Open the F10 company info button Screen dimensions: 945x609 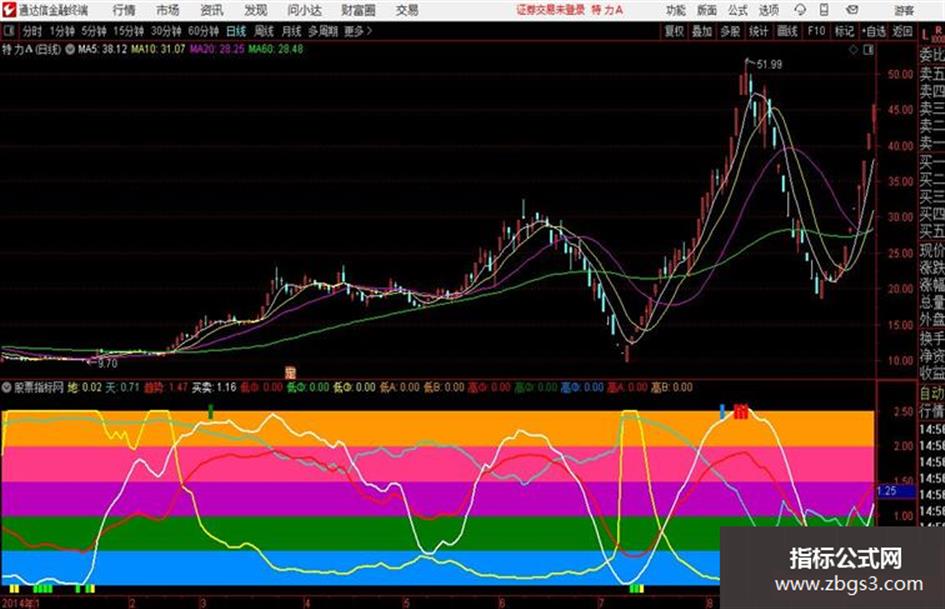pyautogui.click(x=816, y=31)
